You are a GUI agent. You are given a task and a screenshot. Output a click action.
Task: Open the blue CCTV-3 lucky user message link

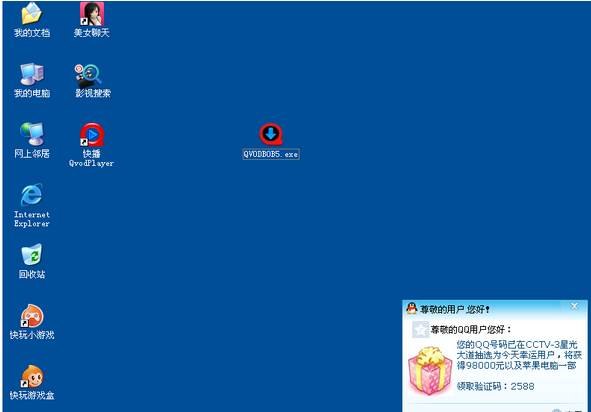point(519,355)
